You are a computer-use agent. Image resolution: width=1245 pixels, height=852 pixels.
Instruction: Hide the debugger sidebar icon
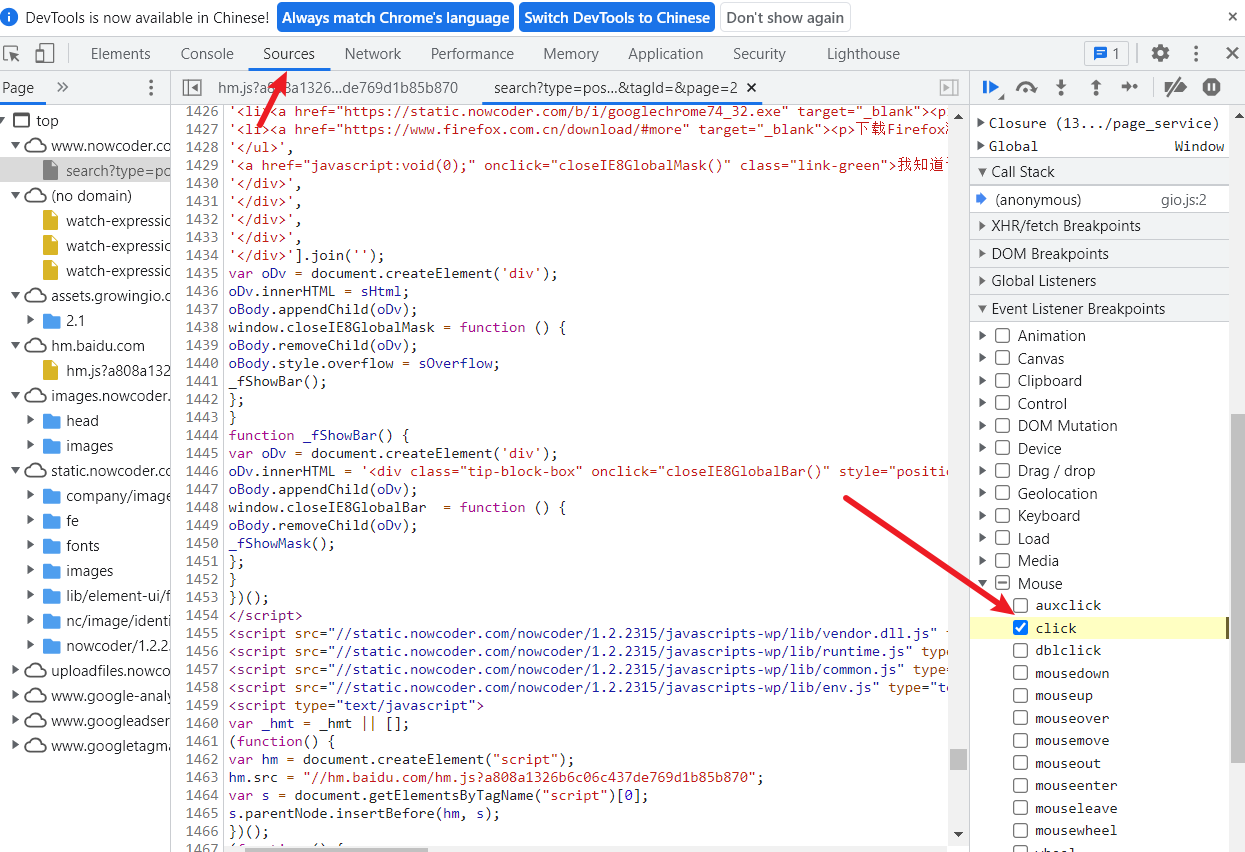[x=949, y=88]
